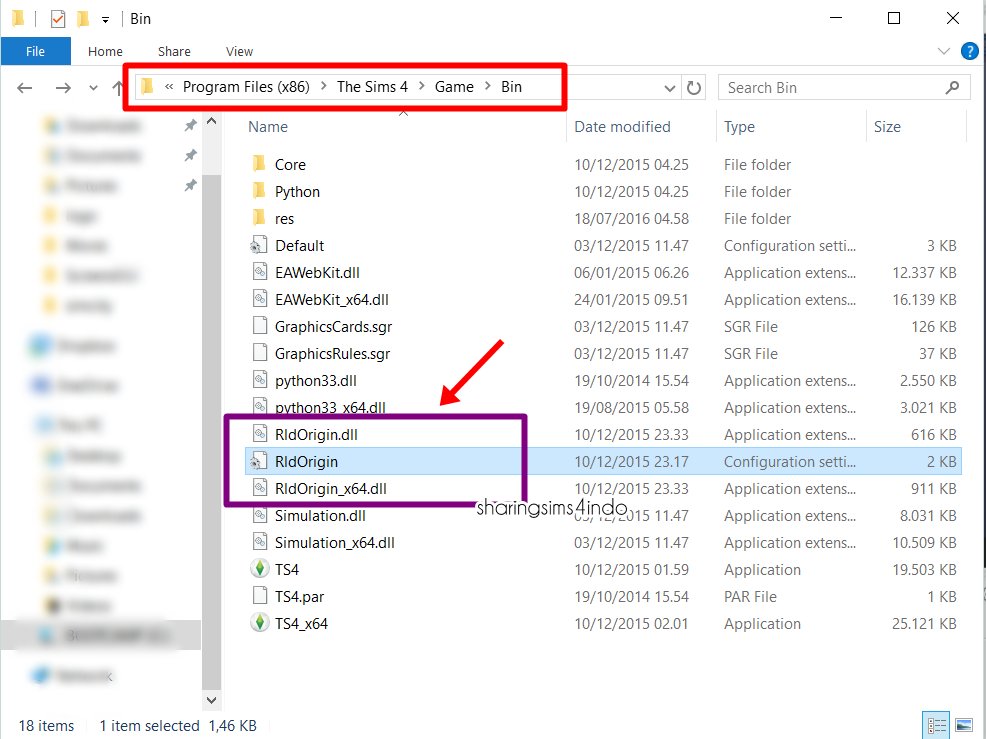Sort by Date modified column header
Image resolution: width=986 pixels, height=739 pixels.
pyautogui.click(x=622, y=127)
